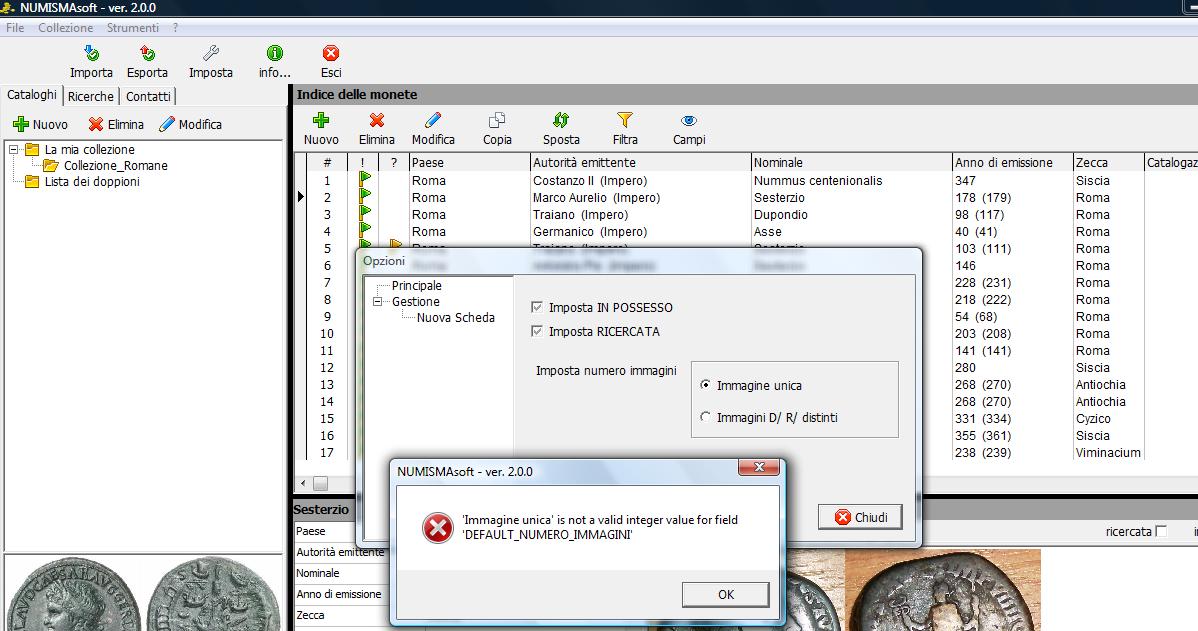Click row number 17
This screenshot has width=1198, height=631.
(327, 452)
